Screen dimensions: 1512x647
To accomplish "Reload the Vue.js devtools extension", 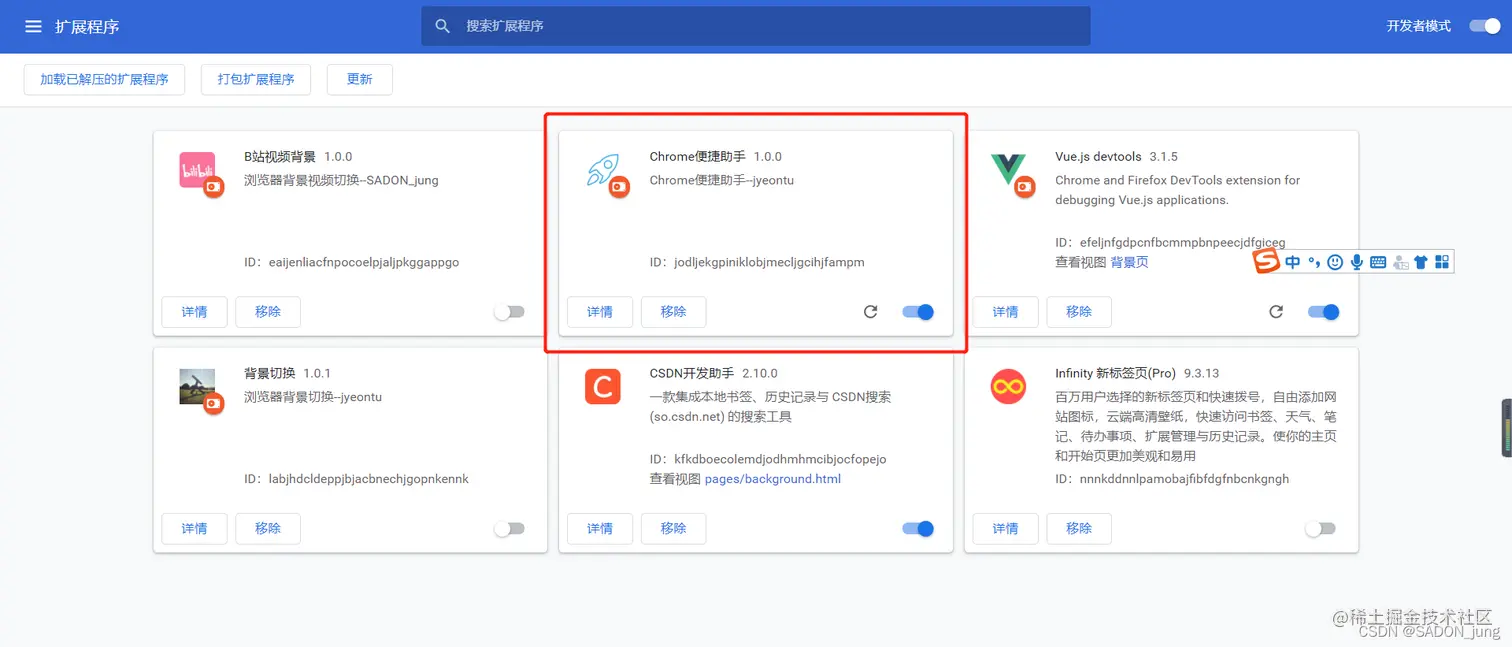I will point(1276,312).
